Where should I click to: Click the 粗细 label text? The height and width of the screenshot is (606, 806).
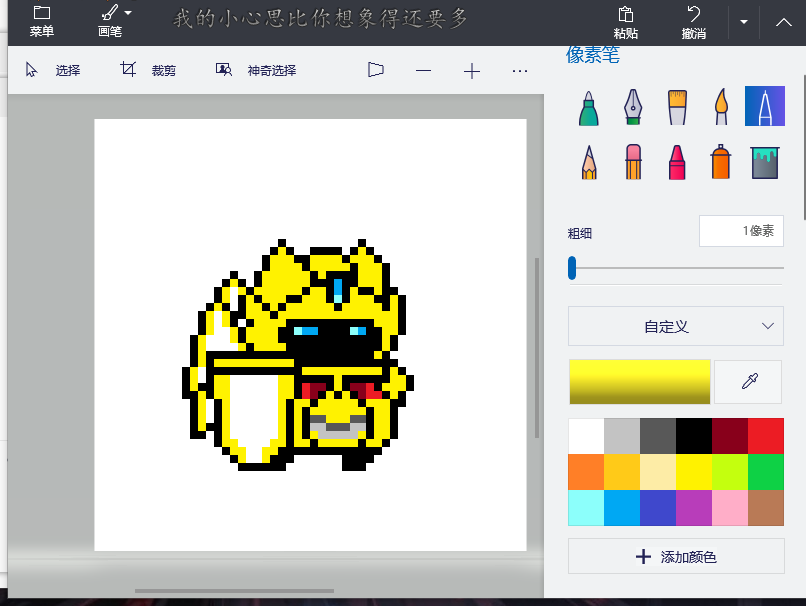click(580, 233)
